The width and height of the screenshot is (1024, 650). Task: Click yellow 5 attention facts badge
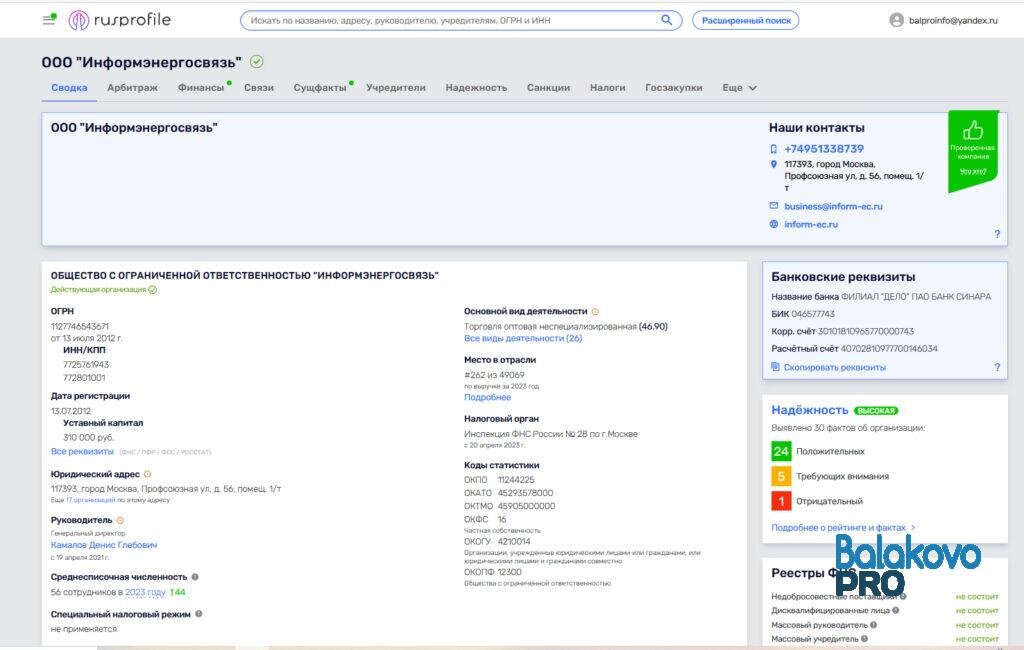click(x=781, y=476)
